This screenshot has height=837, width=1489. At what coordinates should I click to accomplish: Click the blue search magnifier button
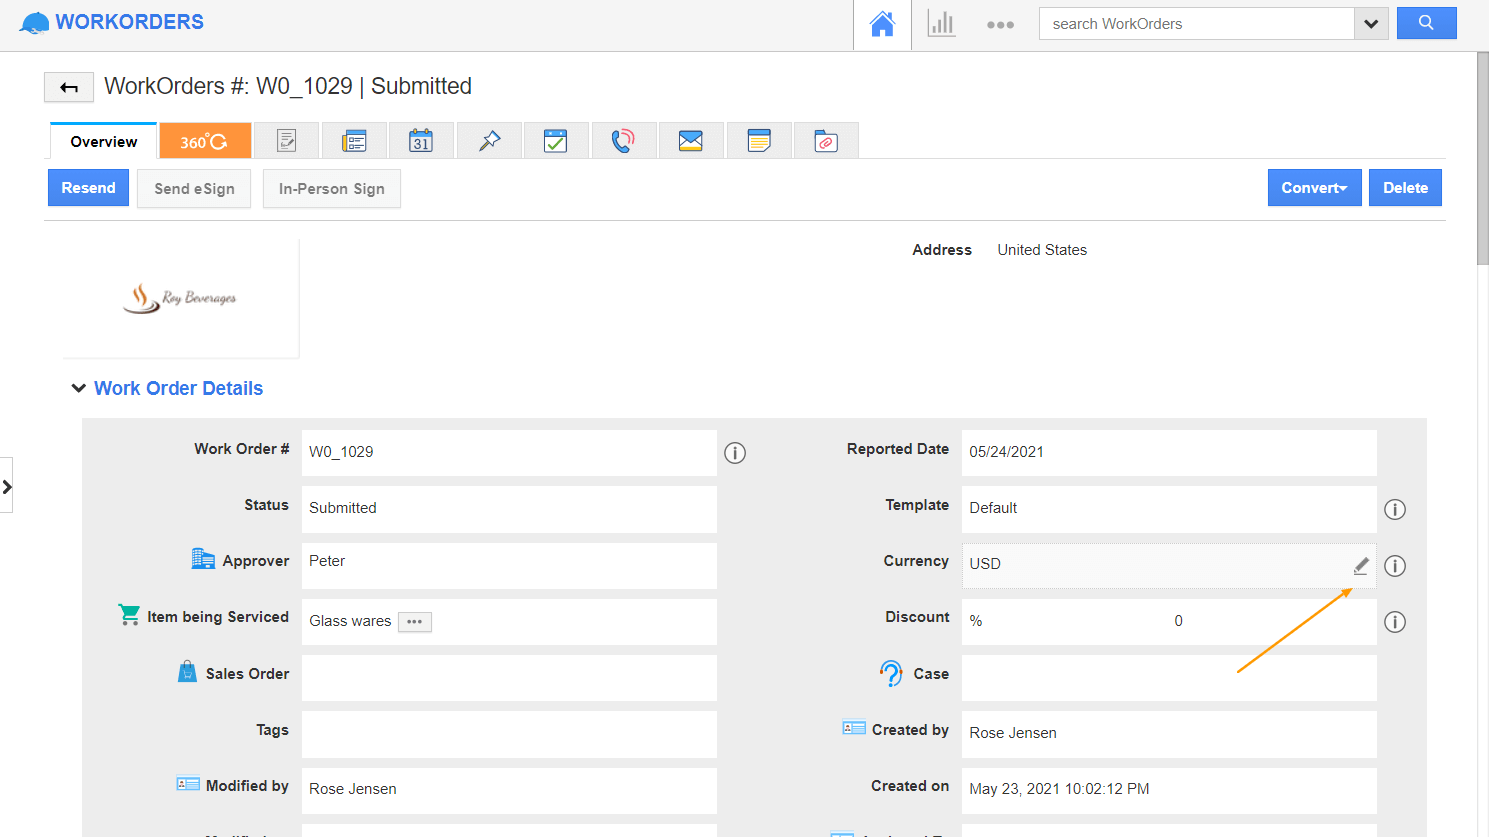tap(1426, 23)
